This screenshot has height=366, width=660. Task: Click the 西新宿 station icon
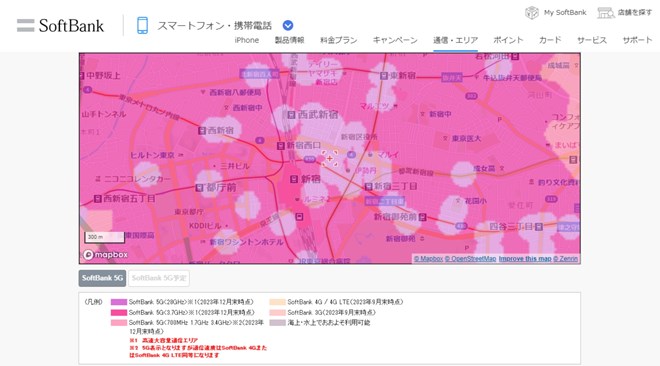pos(202,131)
